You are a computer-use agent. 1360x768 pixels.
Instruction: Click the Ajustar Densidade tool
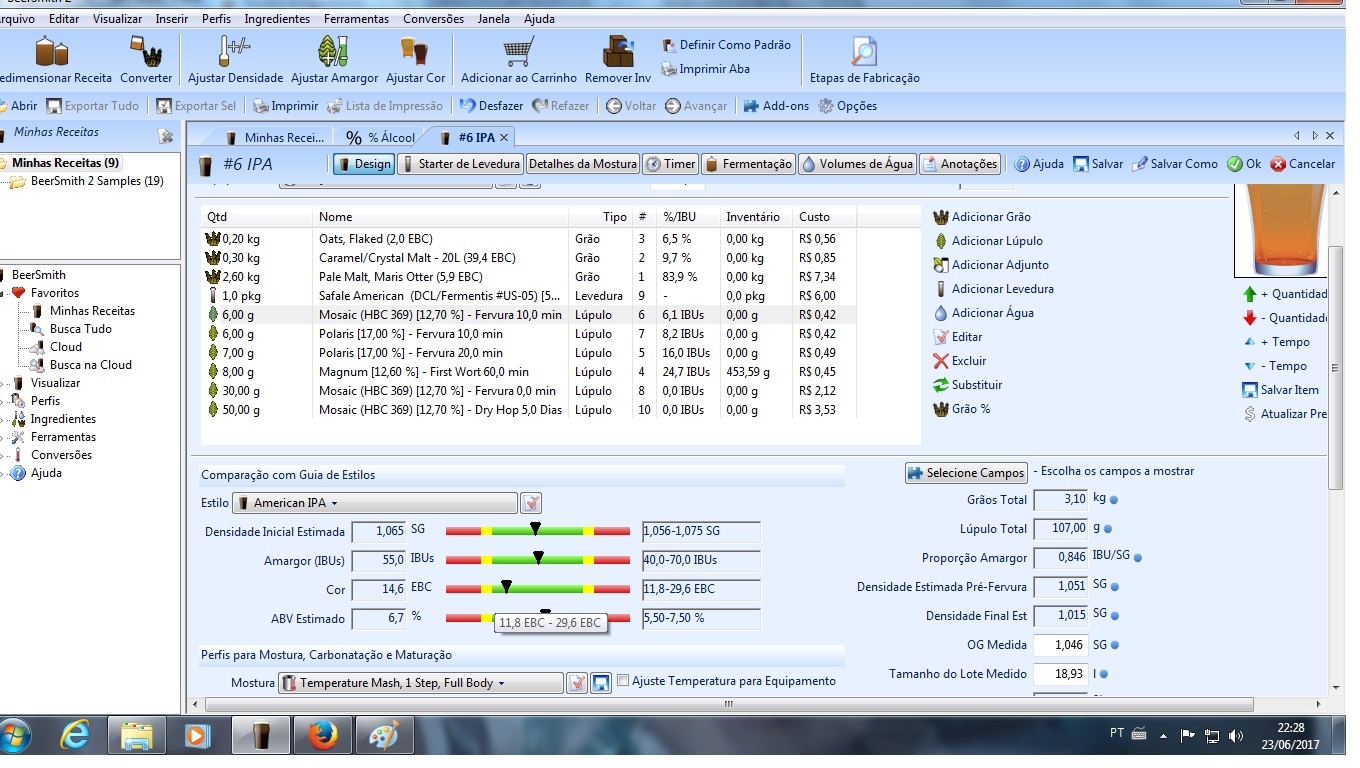click(x=236, y=59)
